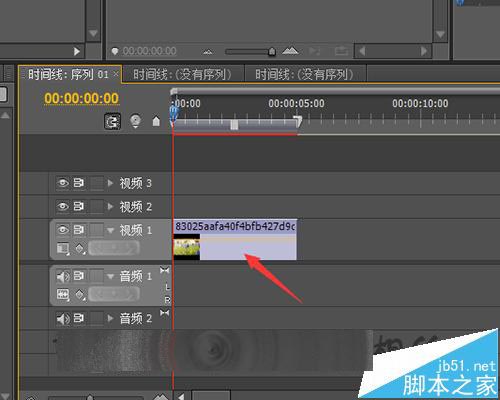Screen dimensions: 500x400
Task: Hide 视频 2 track with eye icon
Action: pos(63,207)
